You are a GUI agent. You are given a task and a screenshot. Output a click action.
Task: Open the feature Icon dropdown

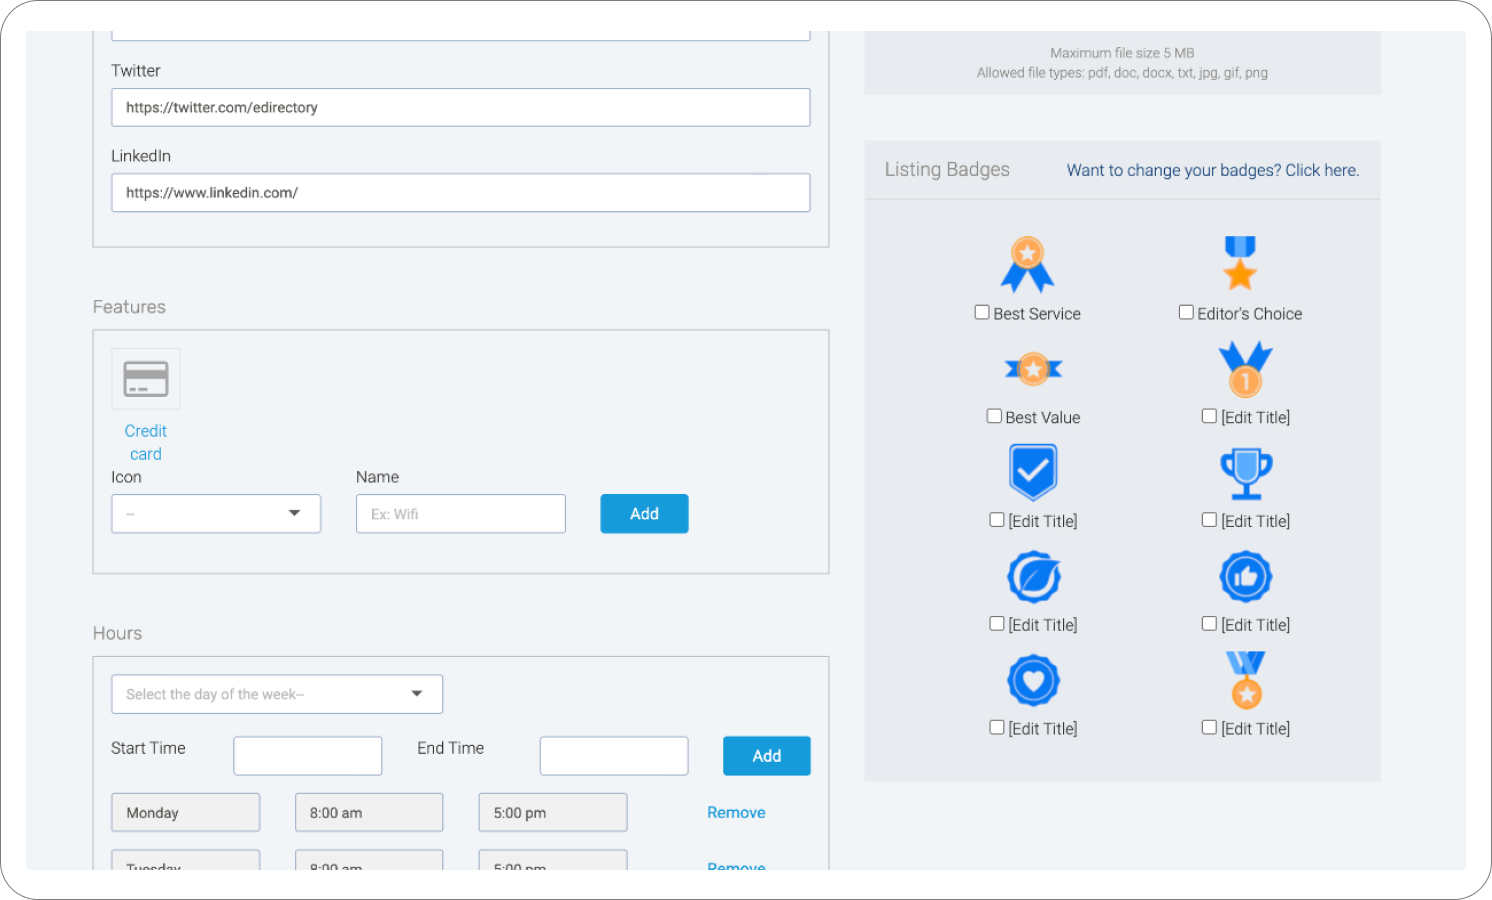tap(216, 514)
